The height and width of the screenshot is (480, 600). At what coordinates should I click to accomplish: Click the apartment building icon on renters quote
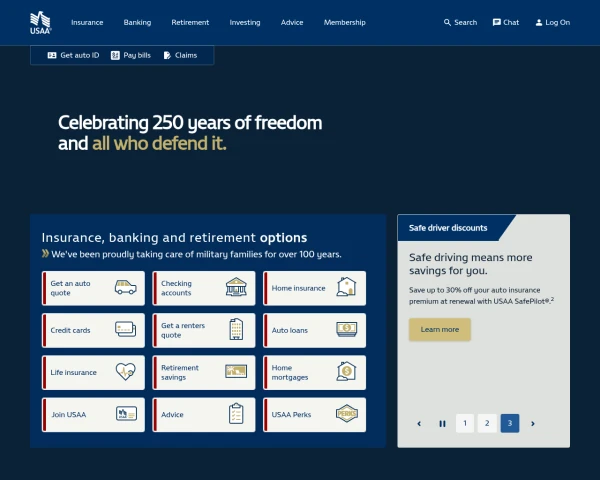pyautogui.click(x=236, y=329)
